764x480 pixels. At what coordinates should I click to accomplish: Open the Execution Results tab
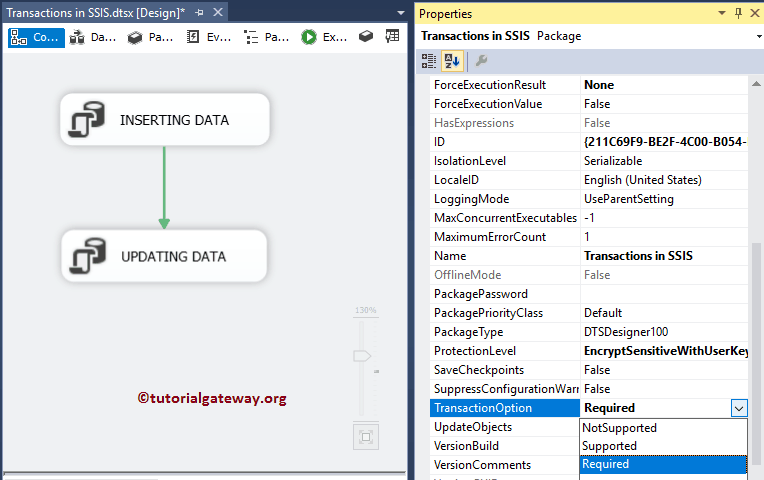point(324,37)
